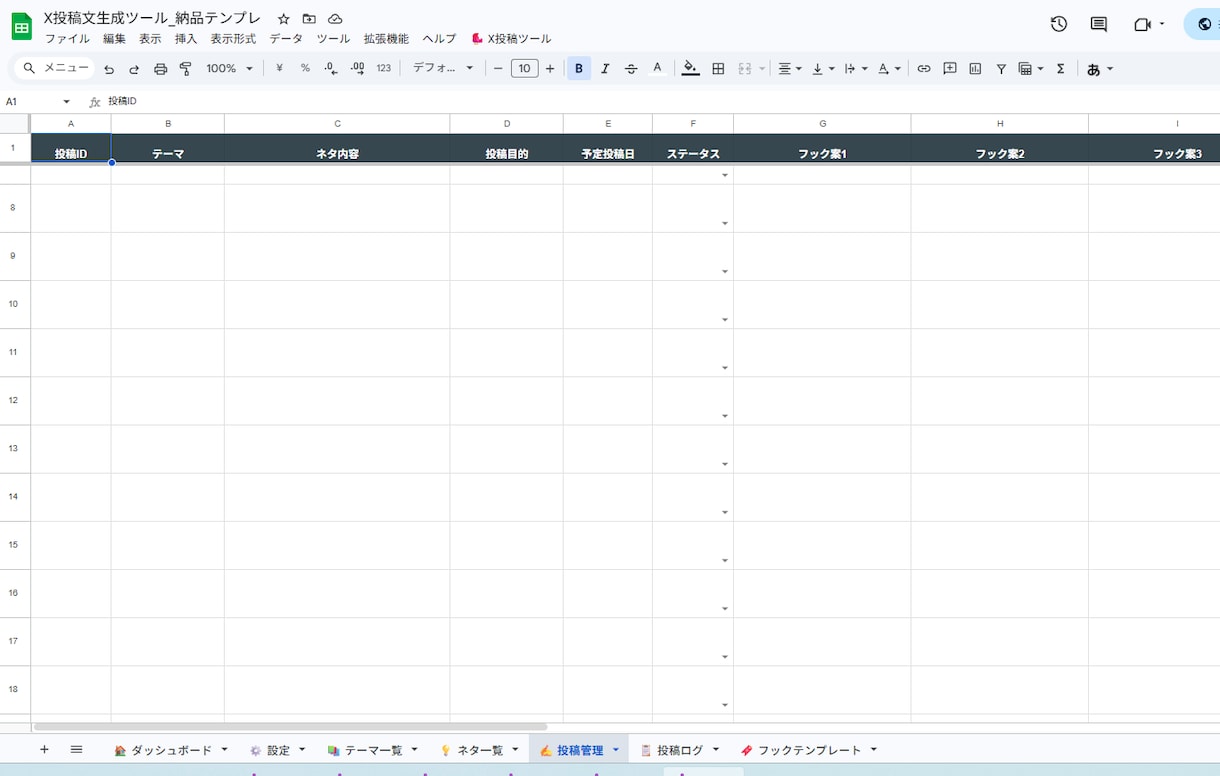The image size is (1220, 776).
Task: Switch to the テーマ一覧 sheet tab
Action: [374, 750]
